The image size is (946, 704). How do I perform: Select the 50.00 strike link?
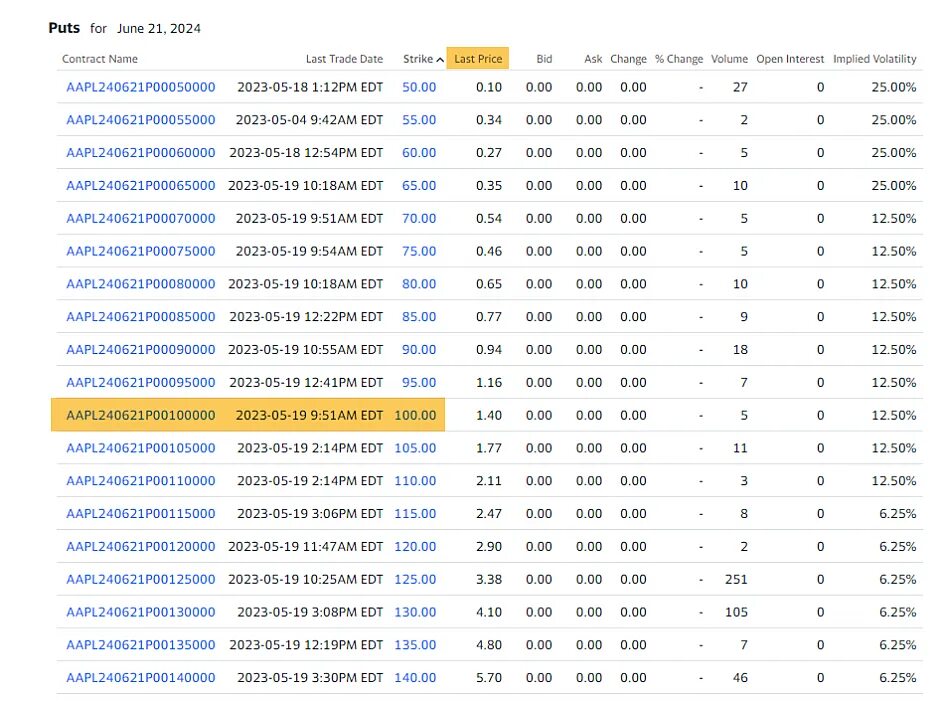point(419,87)
